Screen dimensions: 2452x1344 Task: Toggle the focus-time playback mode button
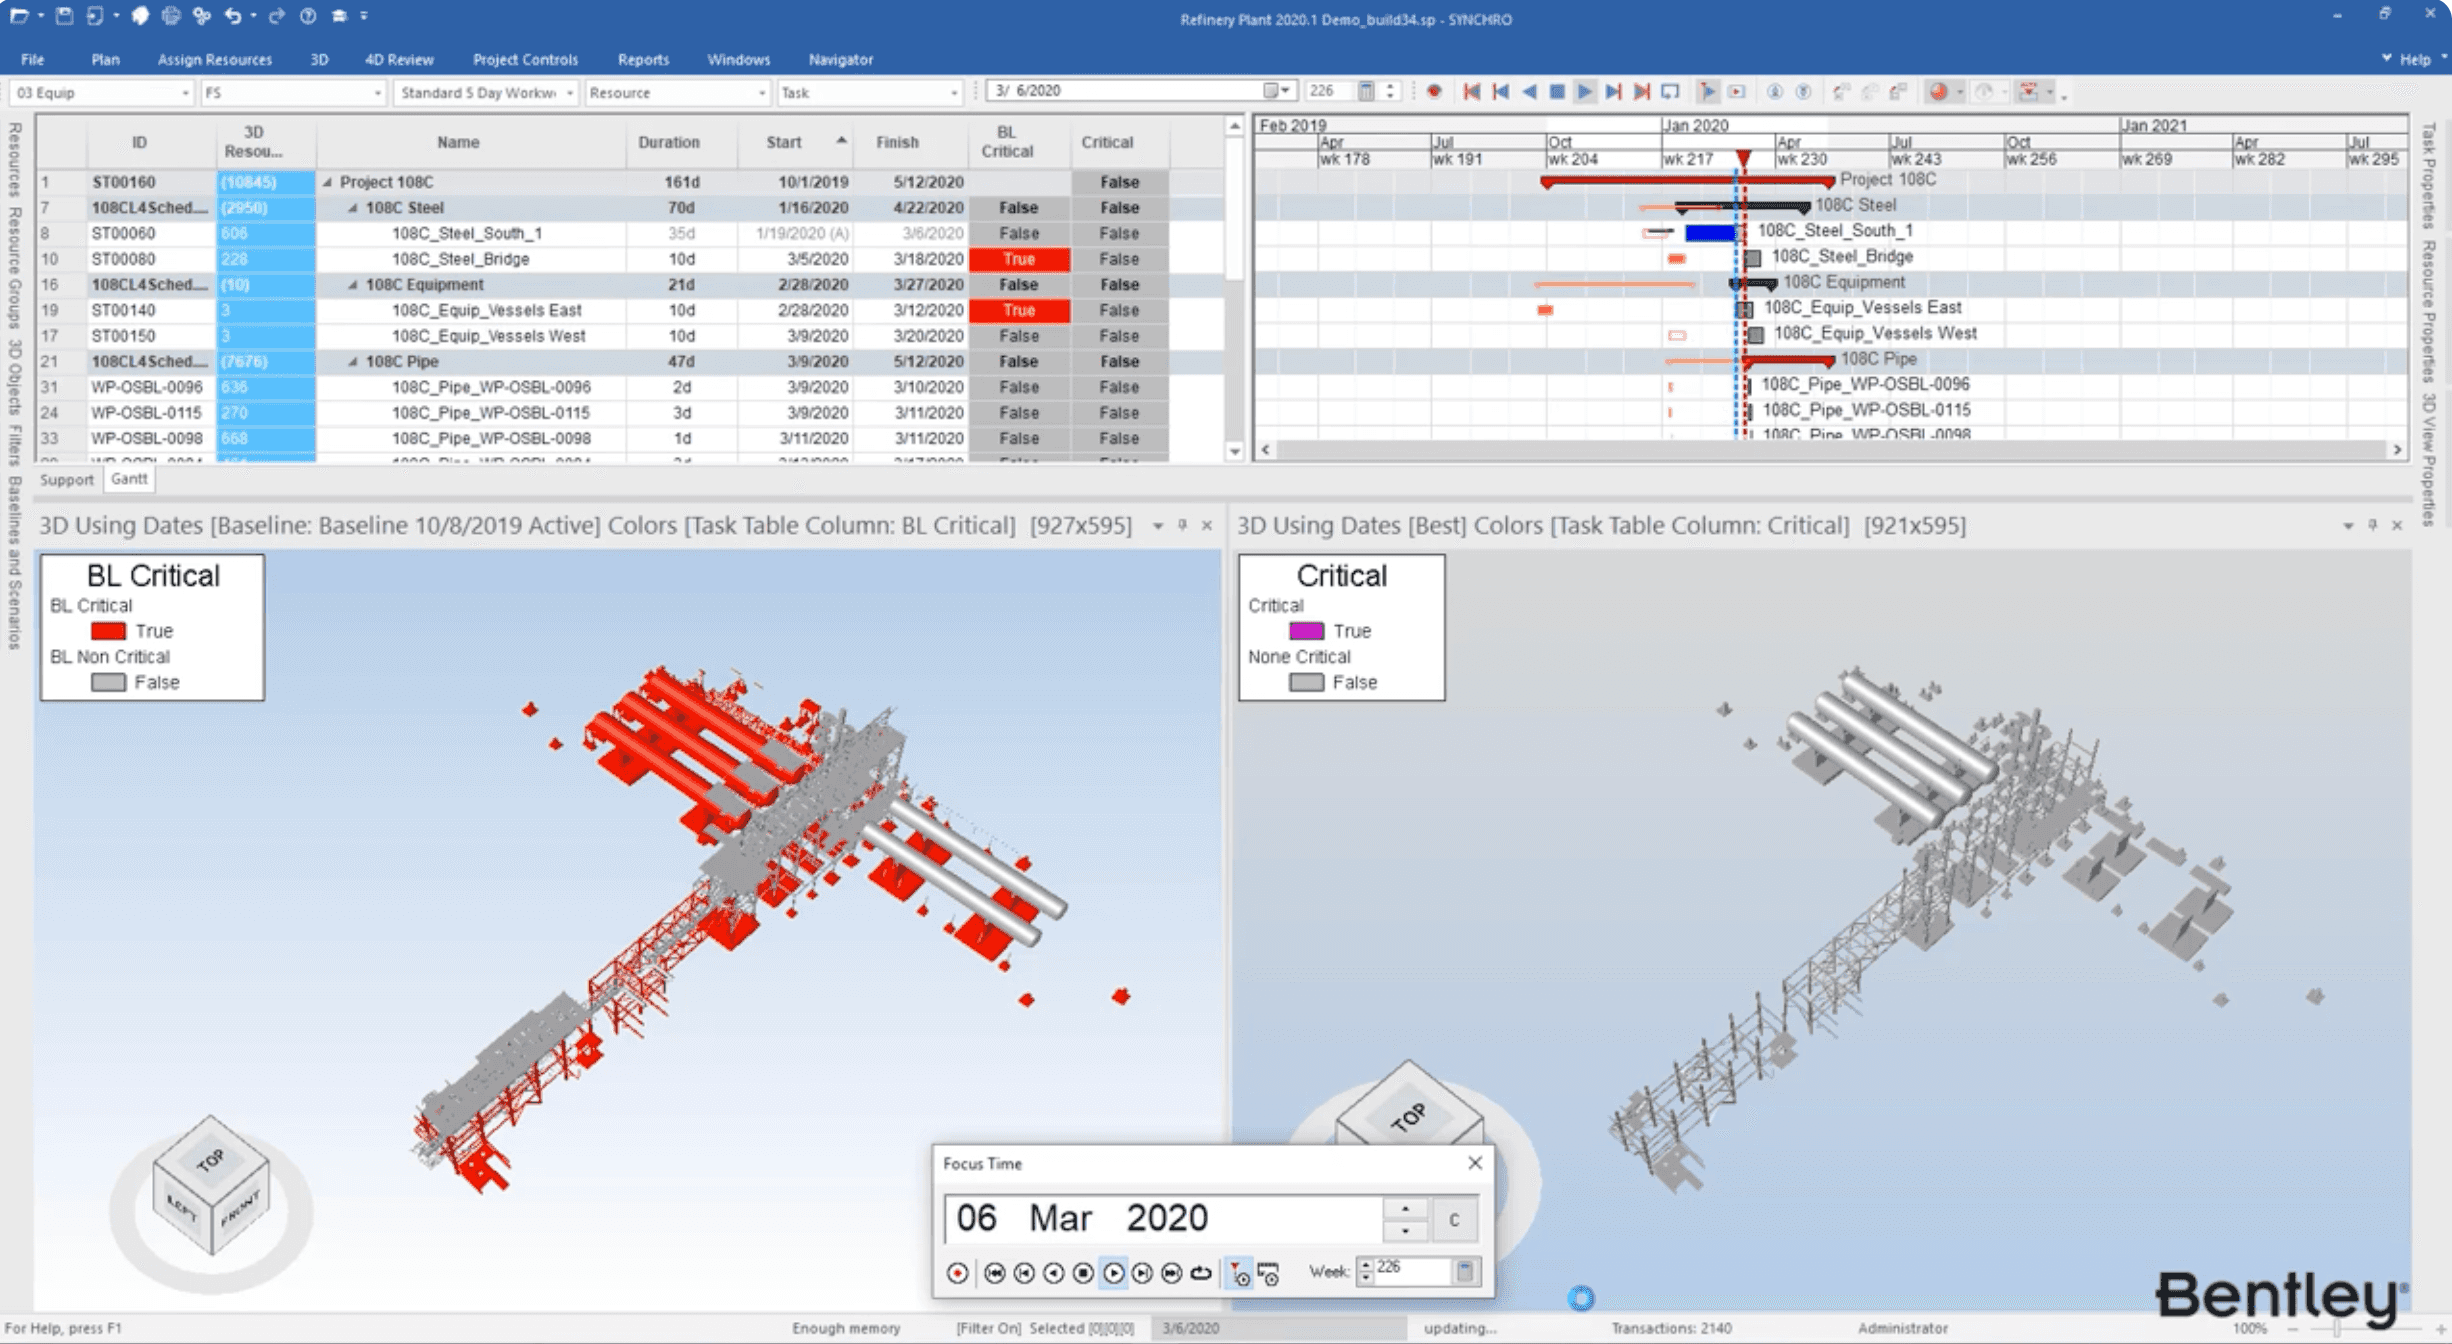coord(1239,1273)
